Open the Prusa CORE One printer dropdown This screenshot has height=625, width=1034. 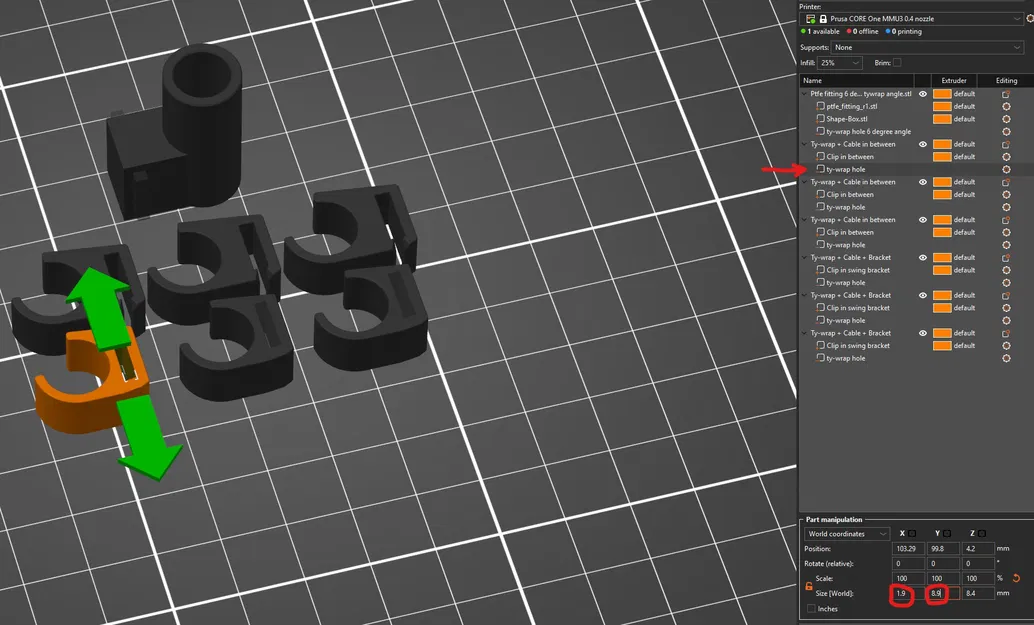913,19
